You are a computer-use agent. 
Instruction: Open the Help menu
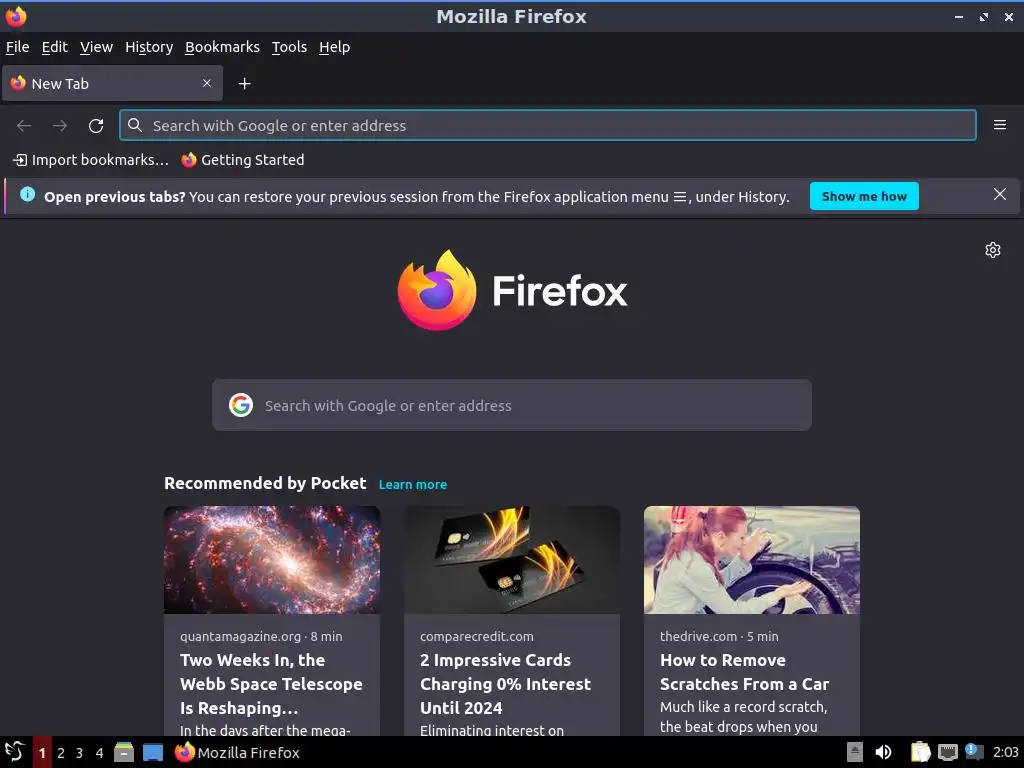(334, 47)
